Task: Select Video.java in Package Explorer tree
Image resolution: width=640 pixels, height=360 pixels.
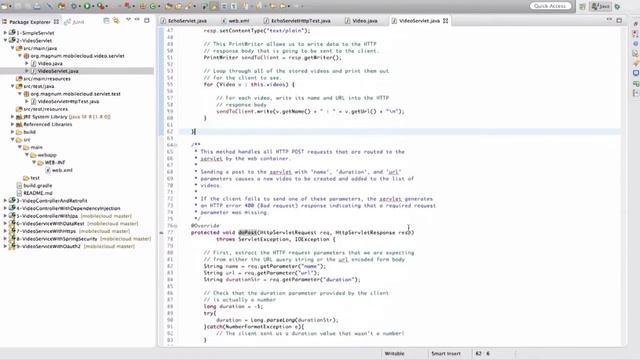Action: [x=50, y=63]
